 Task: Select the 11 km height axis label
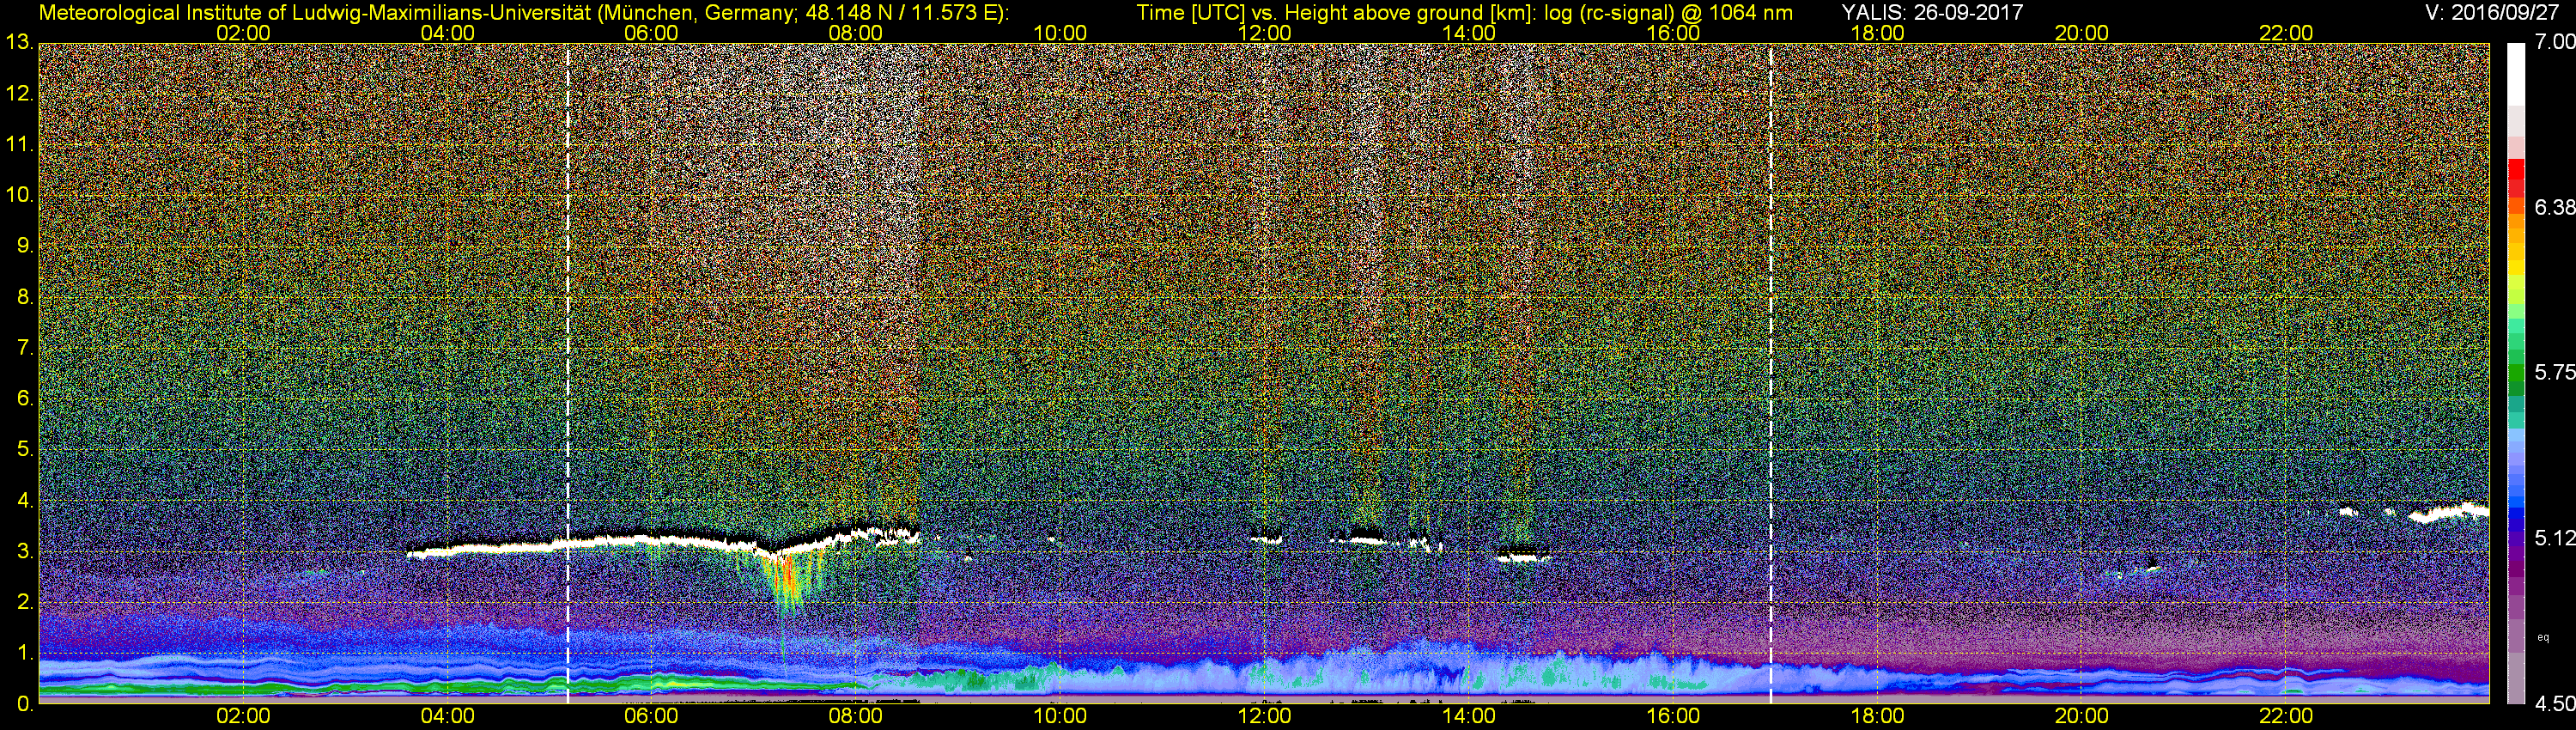click(19, 145)
